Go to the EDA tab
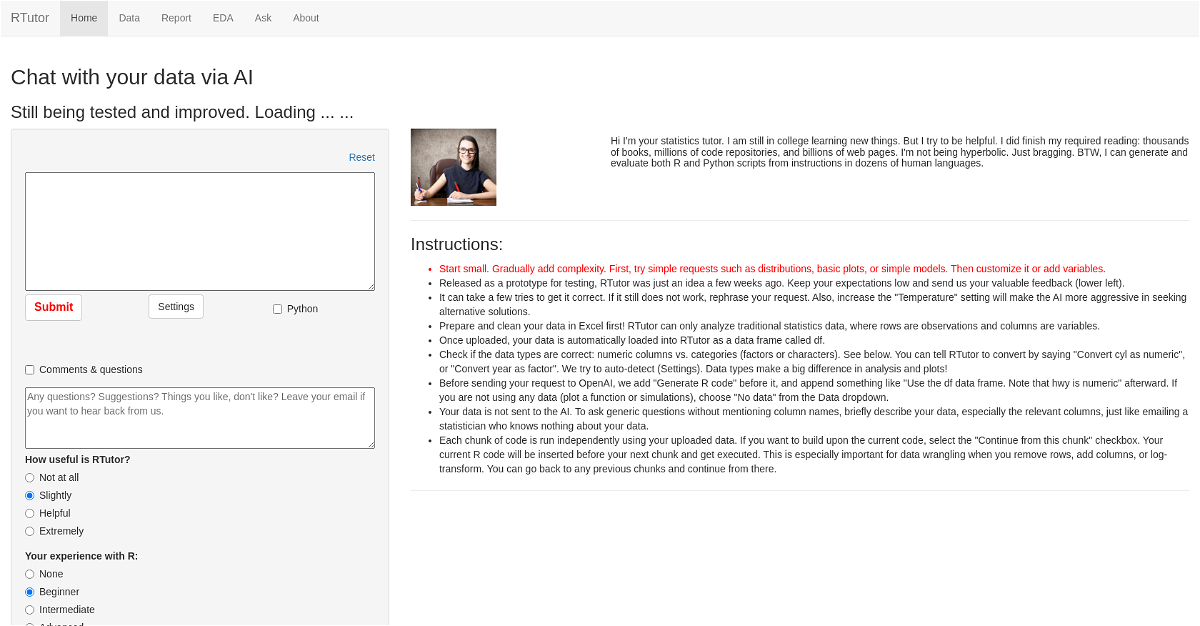Screen dimensions: 1200x626 pos(223,18)
